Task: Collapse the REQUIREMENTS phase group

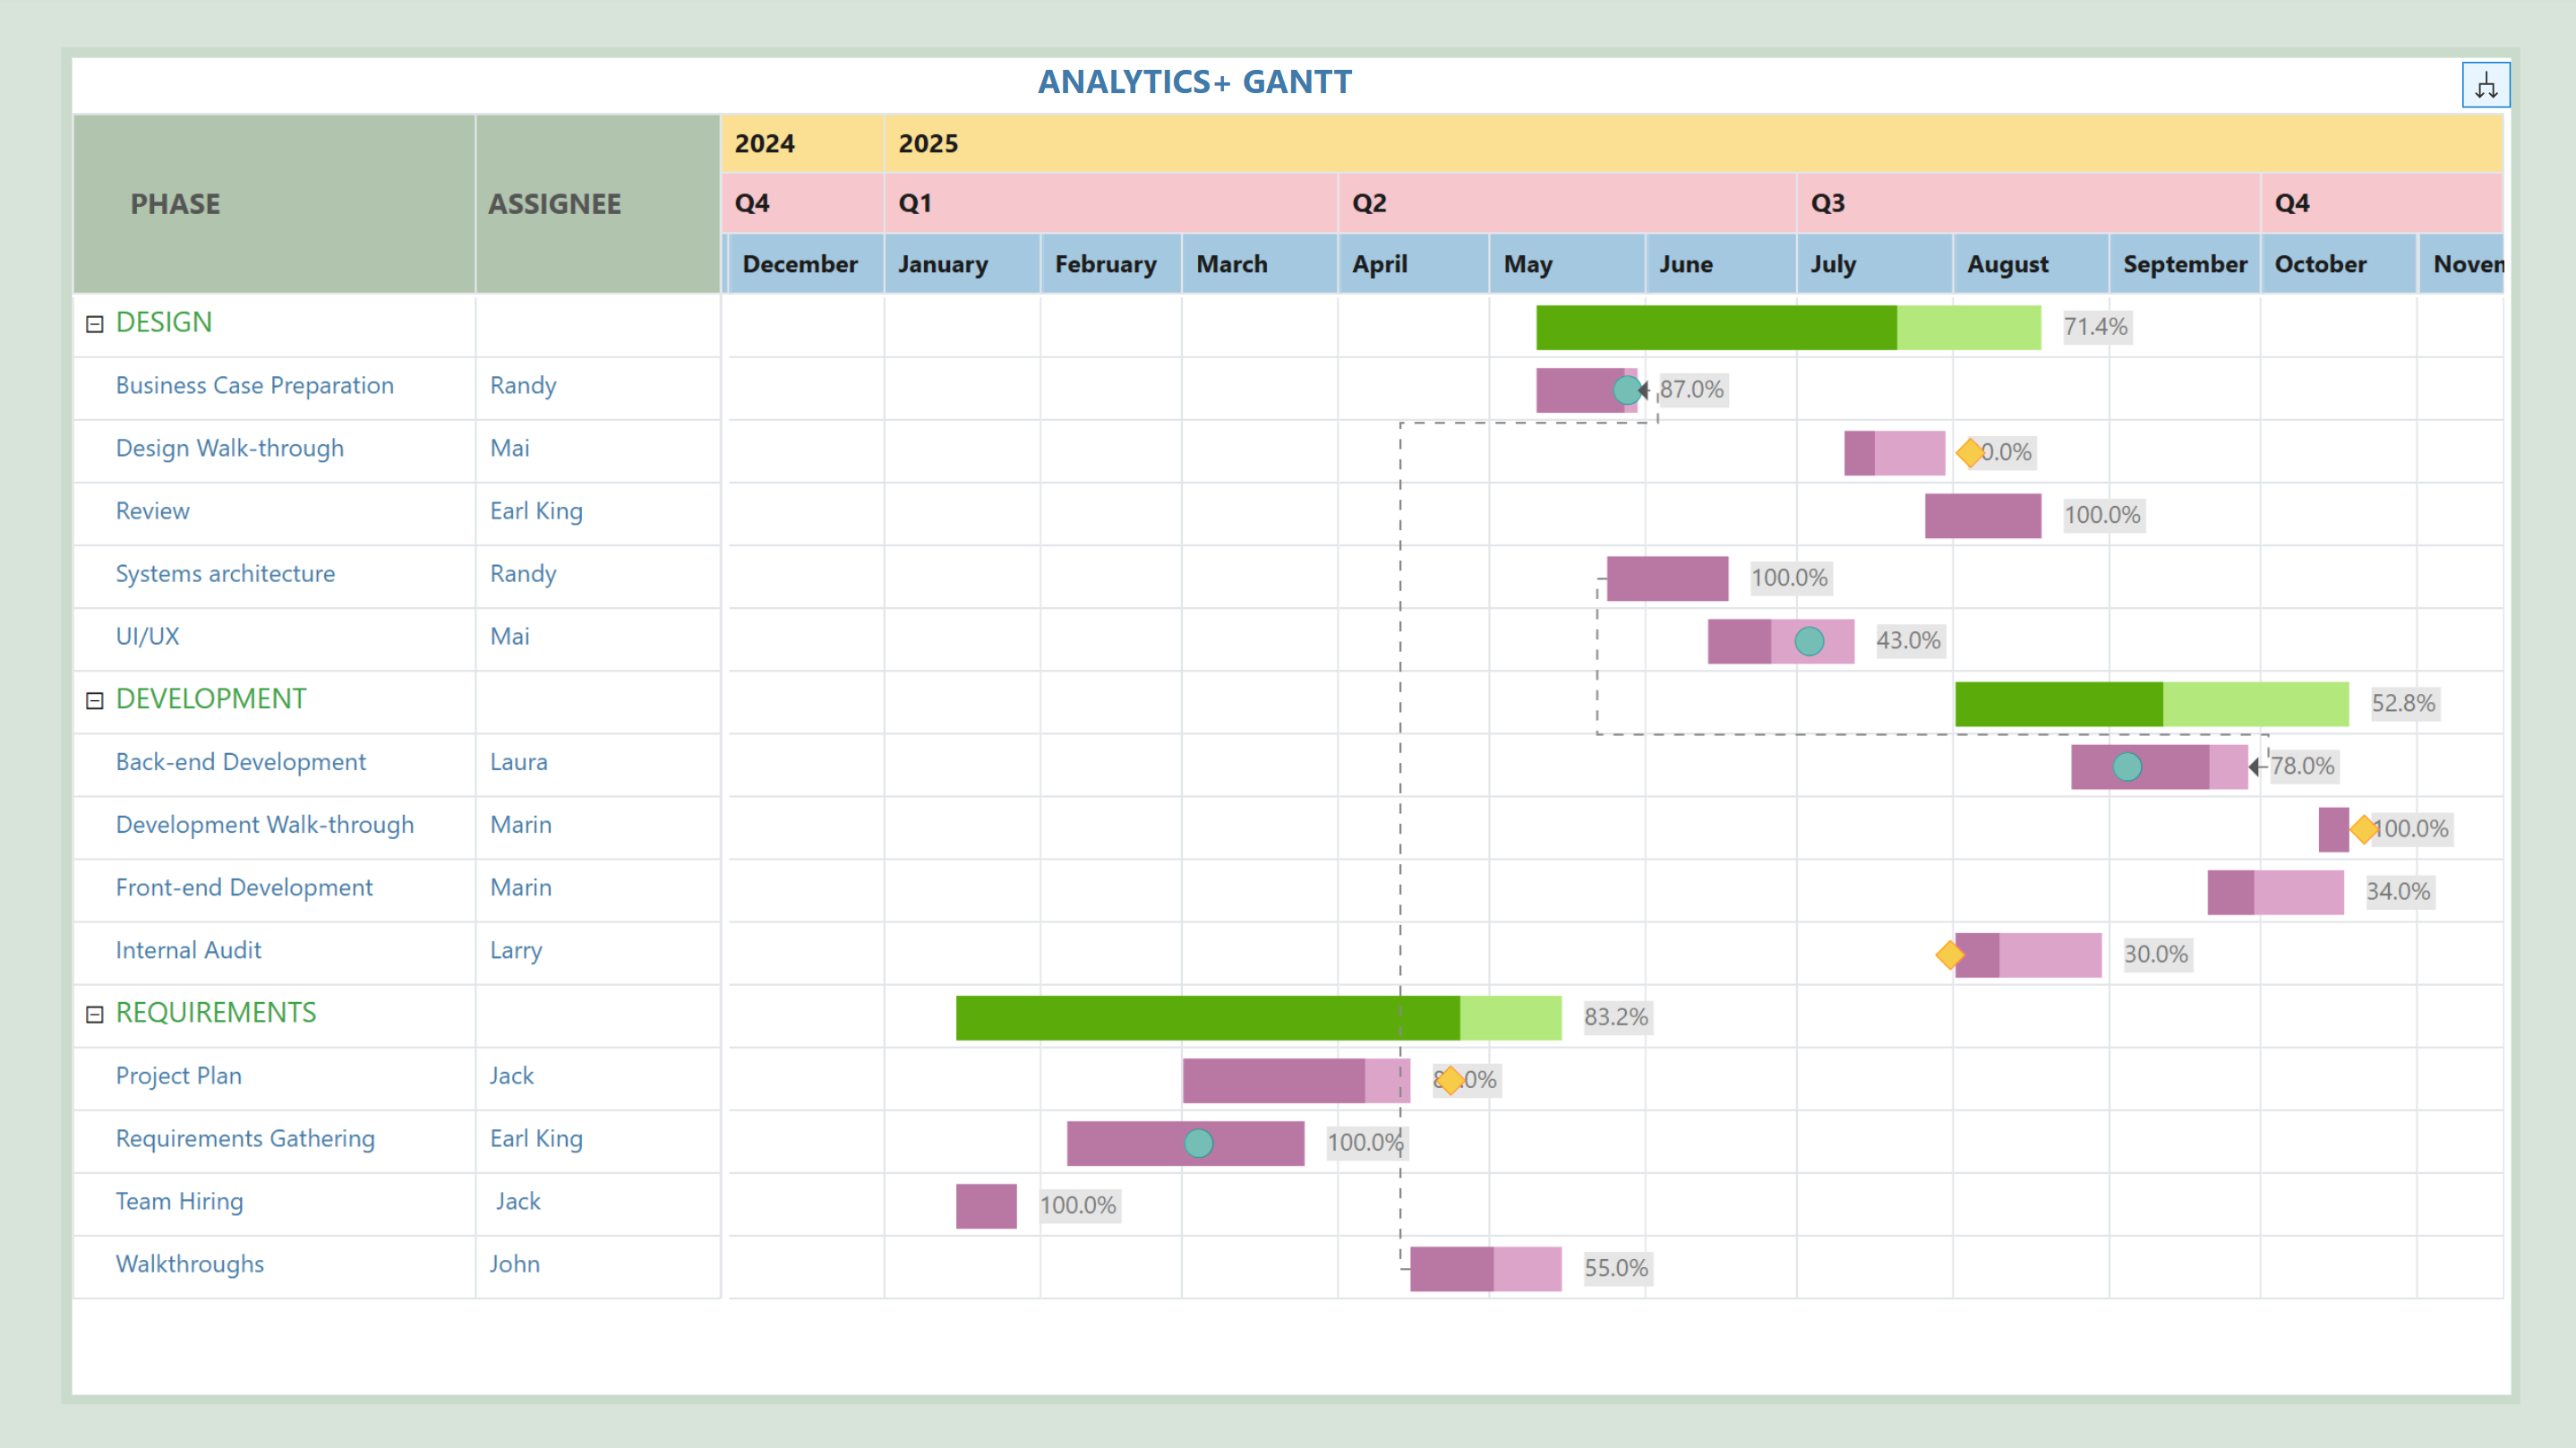Action: 95,1015
